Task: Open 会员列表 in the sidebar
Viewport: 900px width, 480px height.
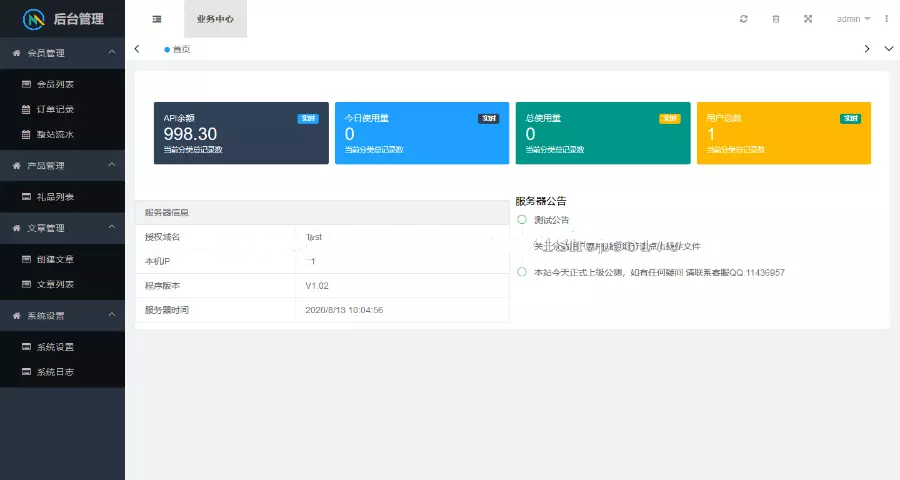Action: click(55, 84)
